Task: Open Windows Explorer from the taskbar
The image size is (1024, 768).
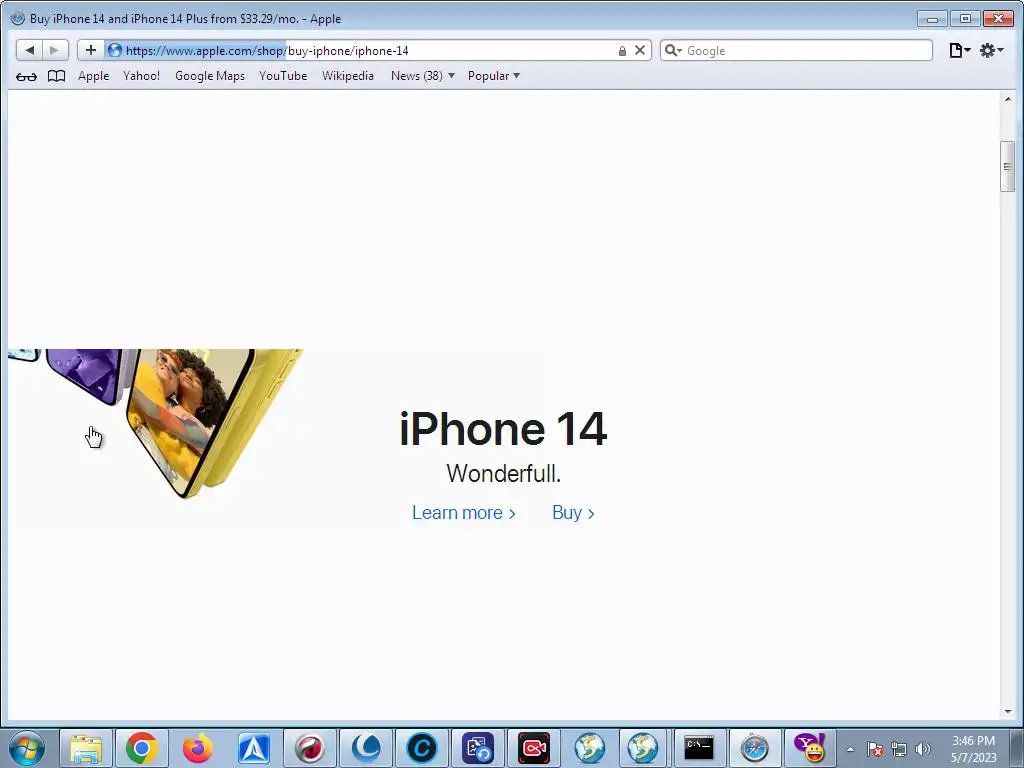Action: [x=86, y=748]
